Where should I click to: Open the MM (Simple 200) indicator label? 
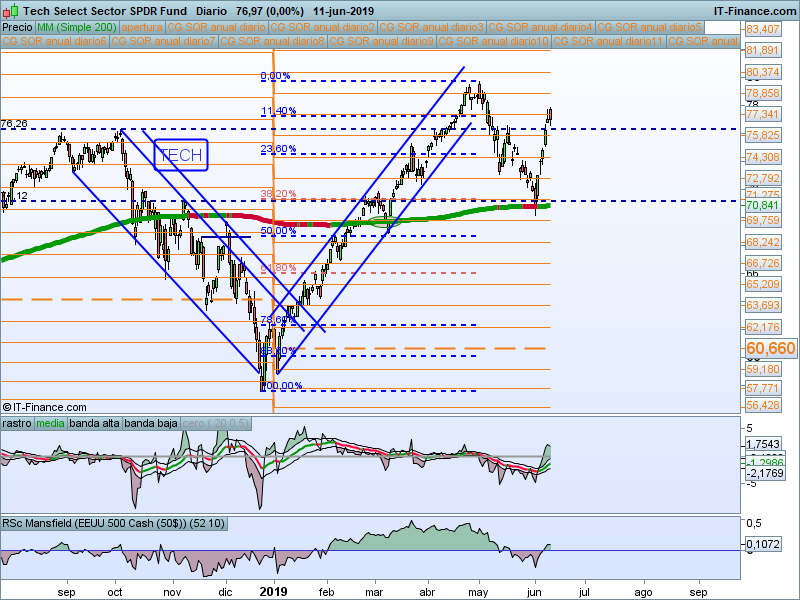(x=77, y=28)
